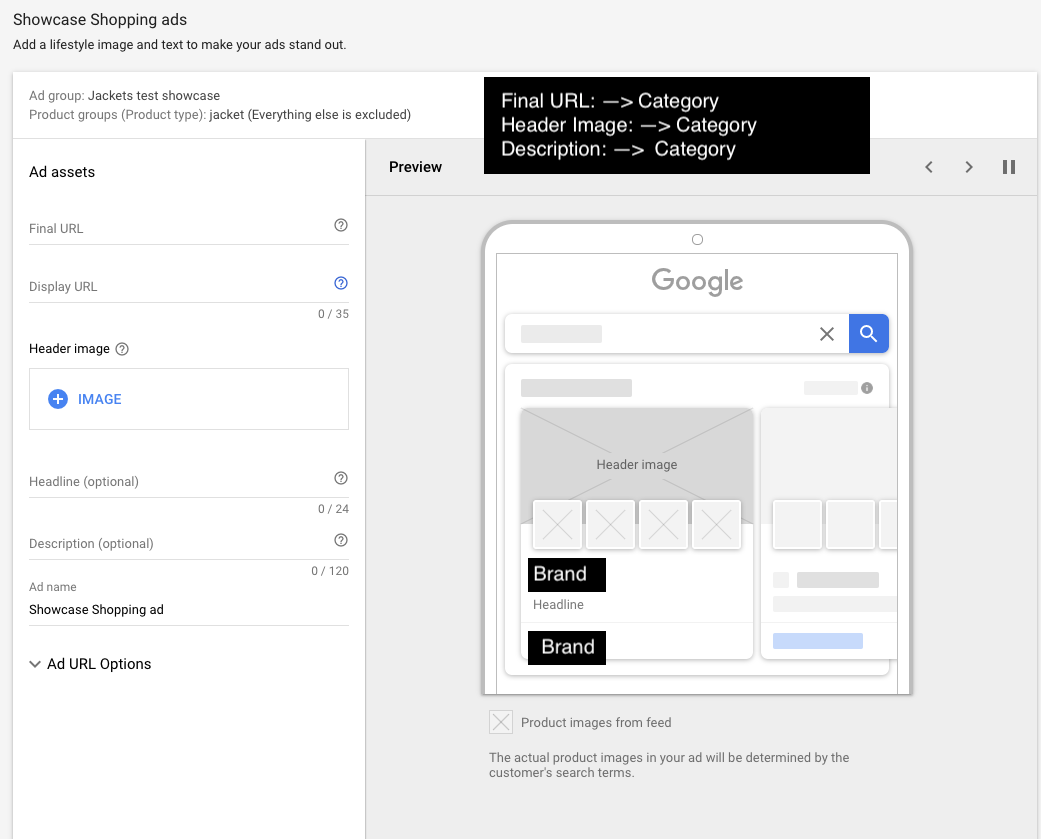Expand Ad URL Options section

(x=90, y=664)
